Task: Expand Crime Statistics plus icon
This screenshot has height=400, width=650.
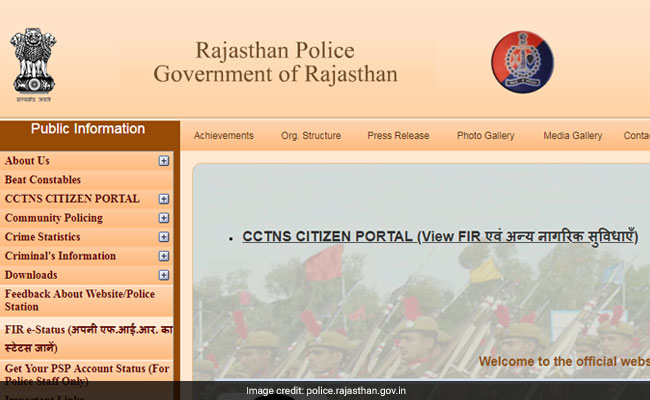Action: coord(164,237)
